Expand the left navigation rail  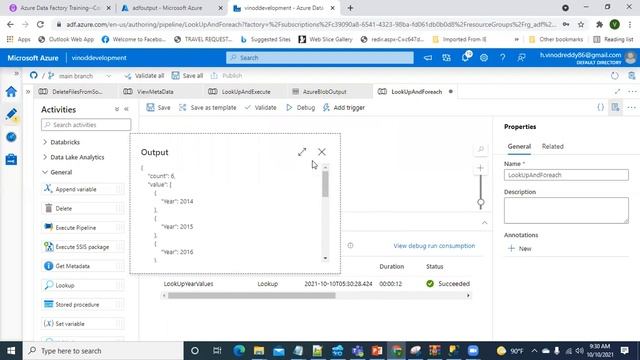click(16, 73)
